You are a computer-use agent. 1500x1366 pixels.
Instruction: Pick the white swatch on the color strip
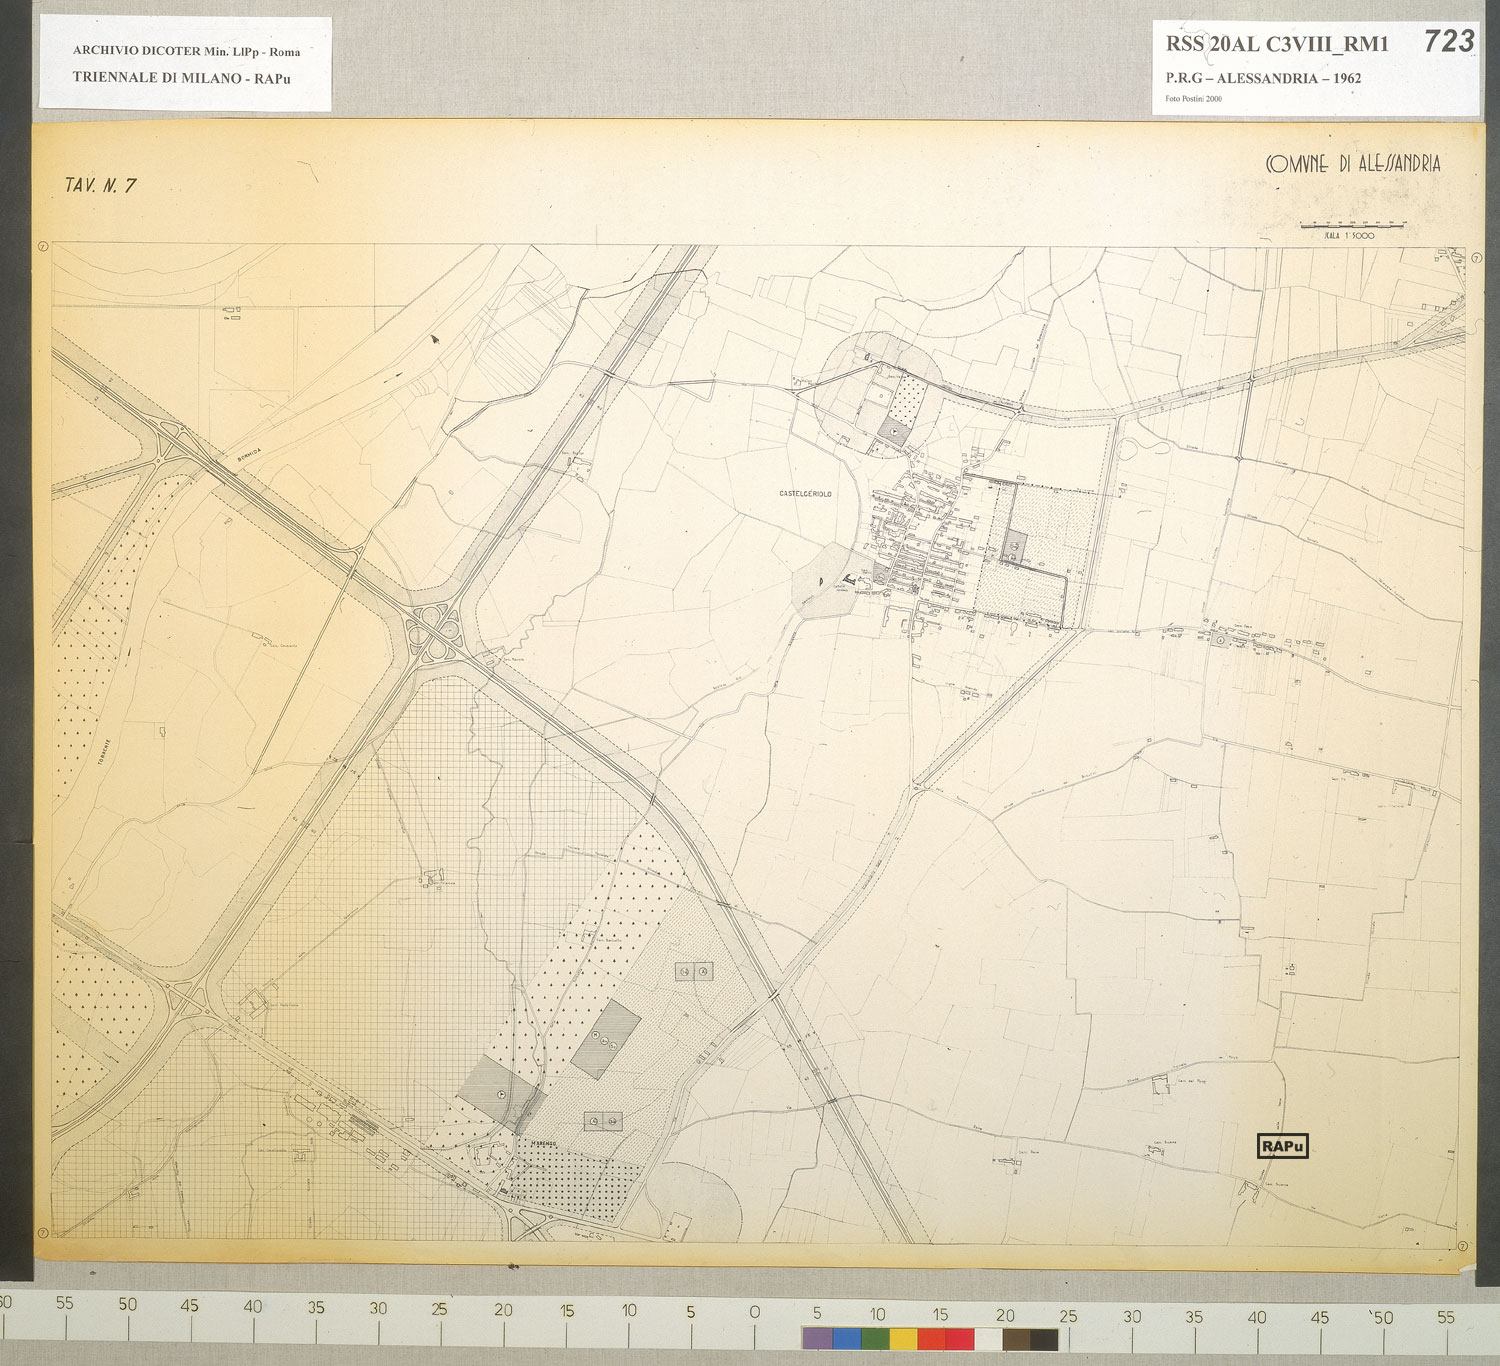click(x=988, y=1338)
